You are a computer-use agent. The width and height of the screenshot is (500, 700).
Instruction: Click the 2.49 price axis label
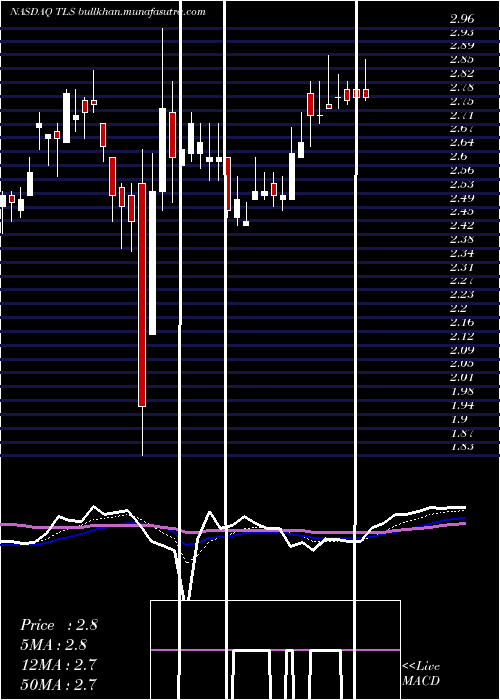[462, 198]
